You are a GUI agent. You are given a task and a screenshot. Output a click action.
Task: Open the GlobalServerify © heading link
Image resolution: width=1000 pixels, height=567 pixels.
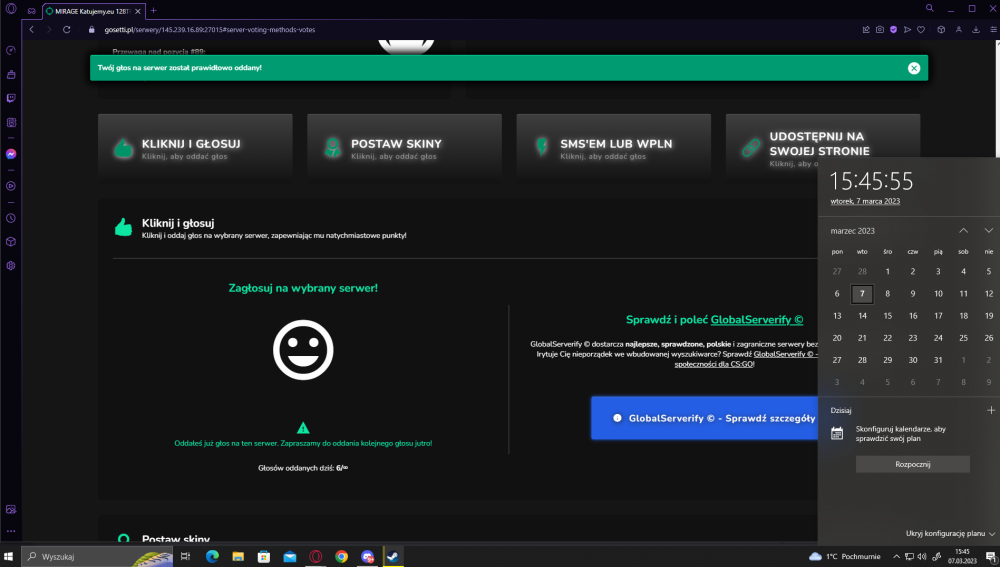[x=757, y=320]
